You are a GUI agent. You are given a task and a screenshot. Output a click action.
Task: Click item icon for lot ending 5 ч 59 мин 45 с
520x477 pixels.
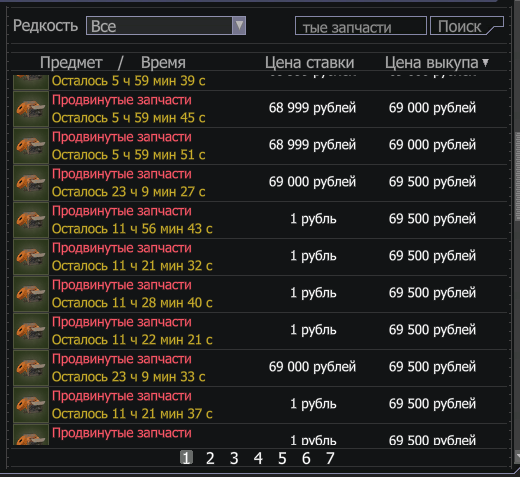[31, 109]
